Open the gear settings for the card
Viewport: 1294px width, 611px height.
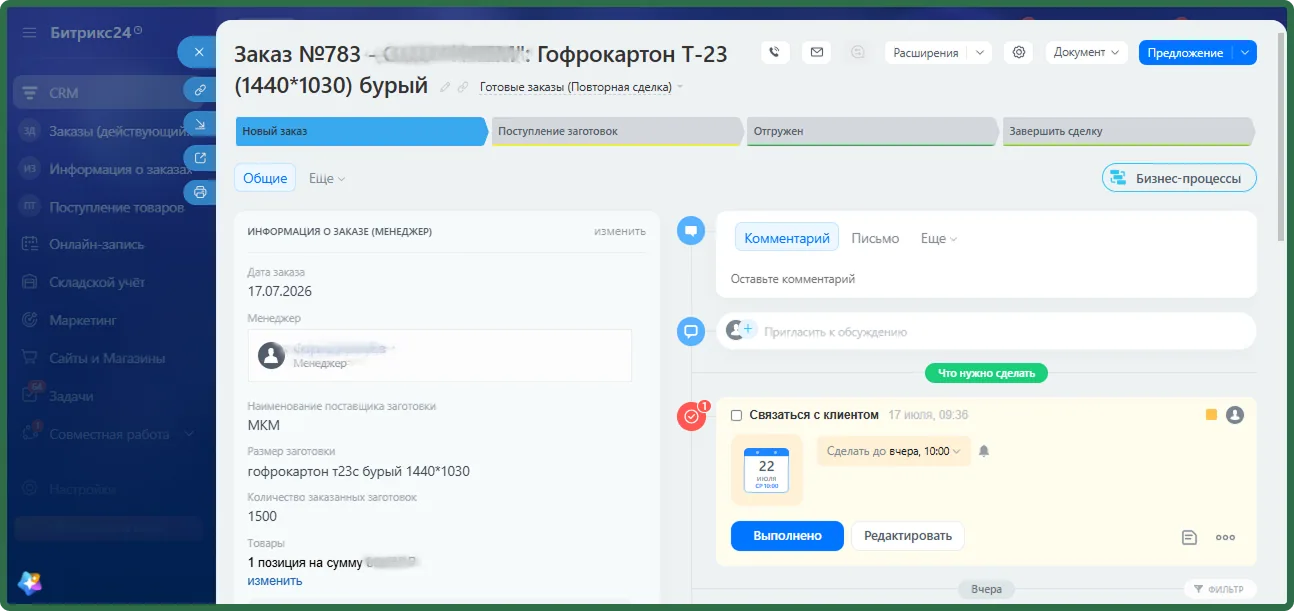1019,52
